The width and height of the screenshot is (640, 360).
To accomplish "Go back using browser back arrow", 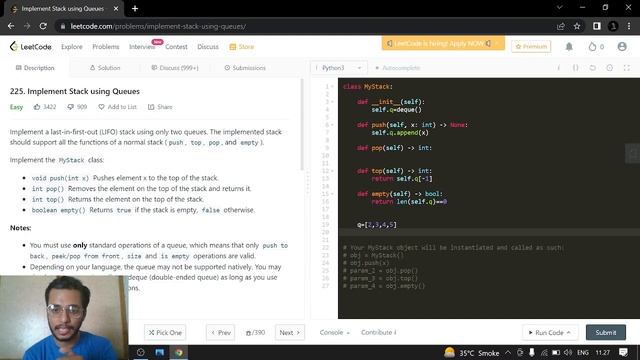I will coord(11,26).
